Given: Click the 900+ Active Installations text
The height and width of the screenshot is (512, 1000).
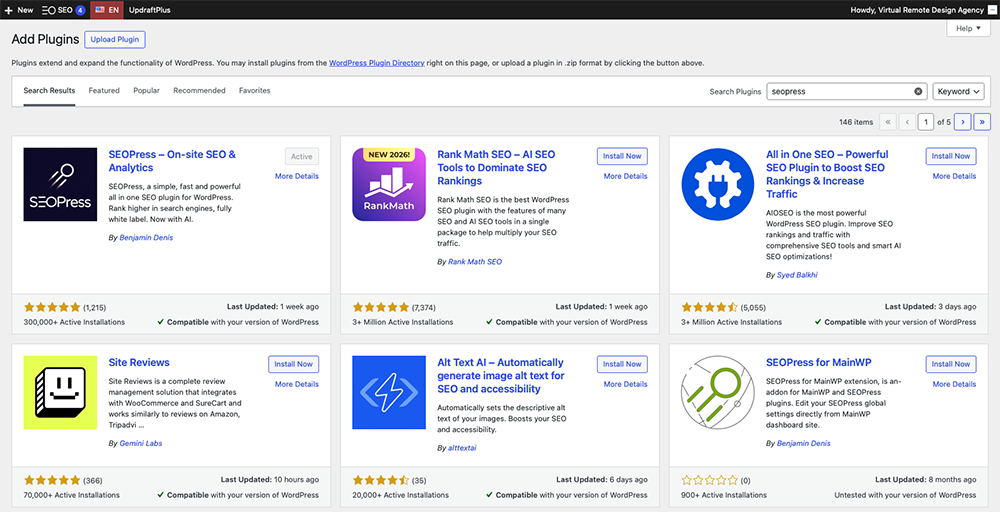Looking at the screenshot, I should [x=724, y=495].
